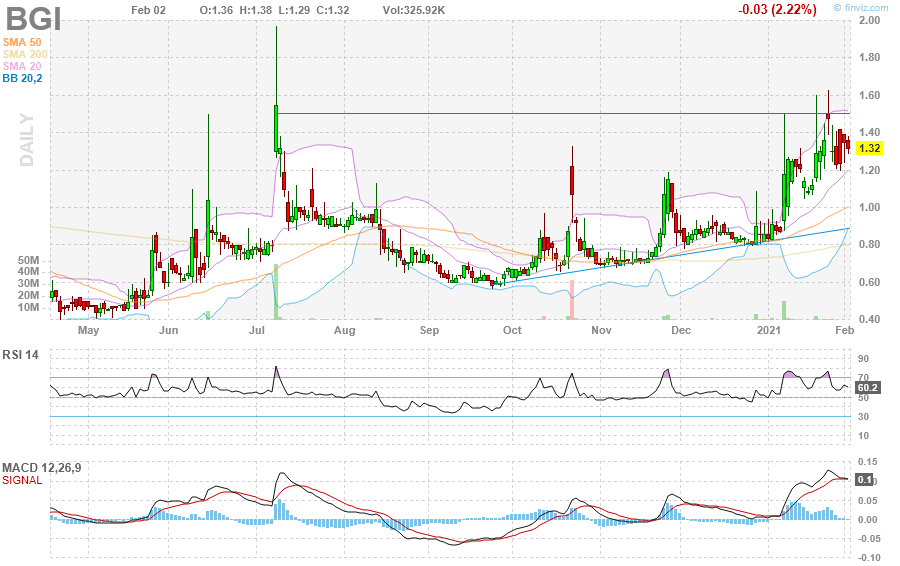Click the large green July volume bar
The height and width of the screenshot is (566, 900).
(276, 292)
